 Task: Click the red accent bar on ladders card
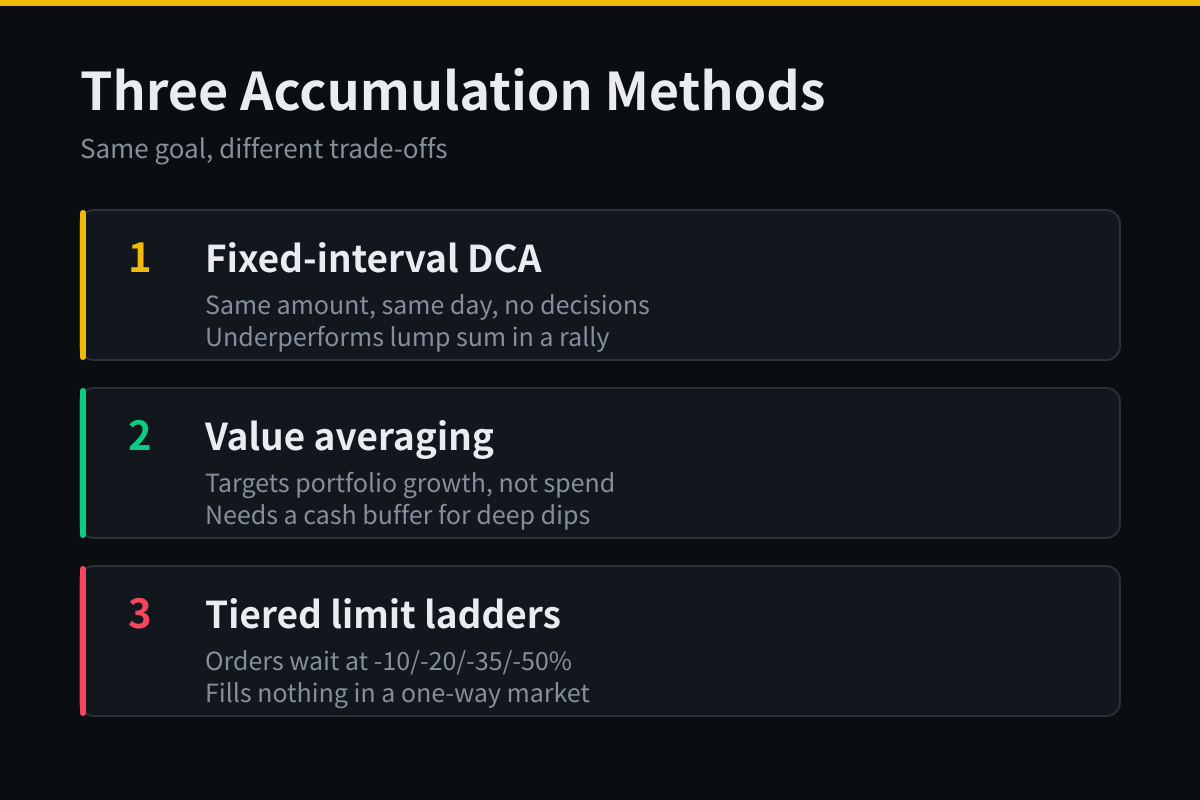tap(83, 641)
